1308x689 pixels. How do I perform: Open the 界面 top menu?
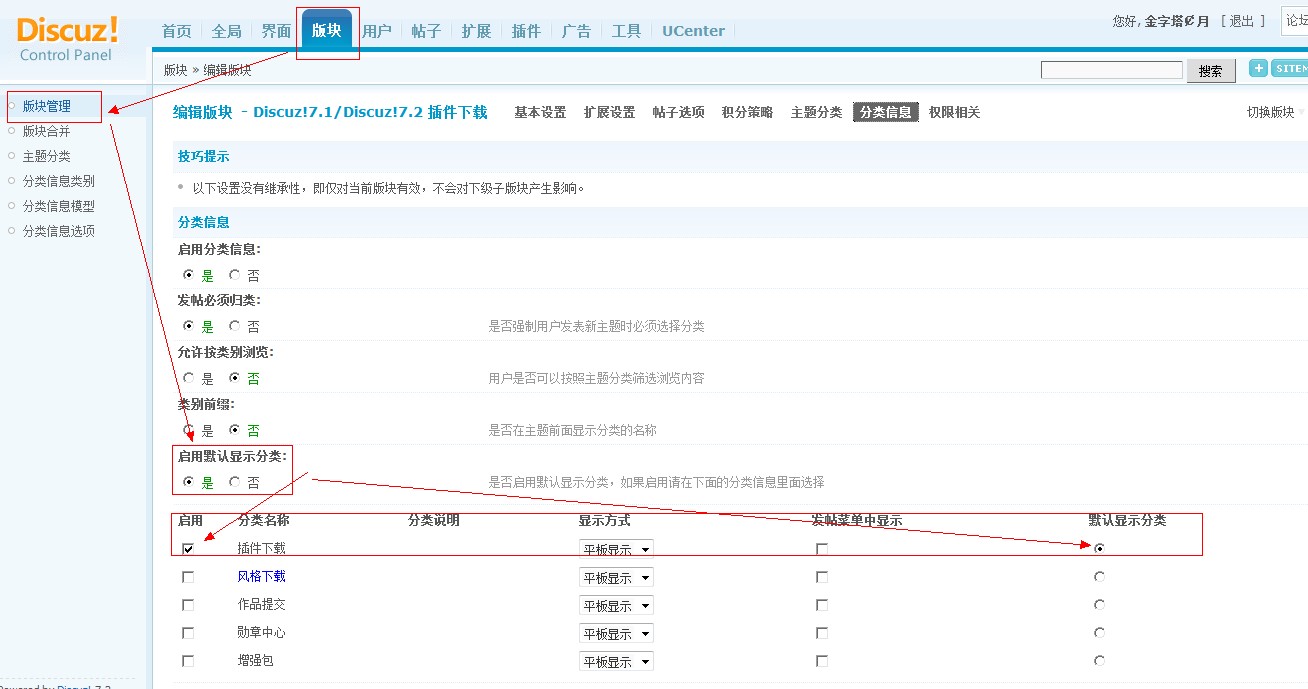277,31
